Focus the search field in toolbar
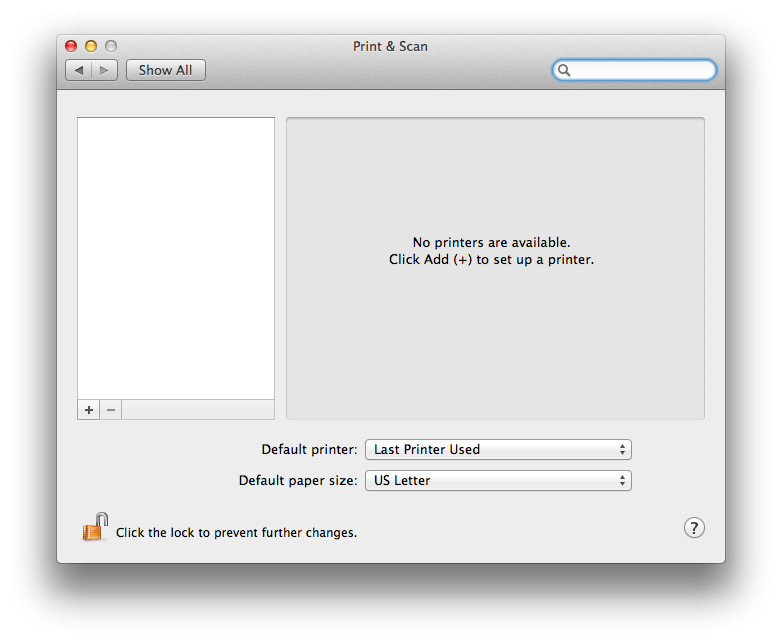The height and width of the screenshot is (642, 782). pyautogui.click(x=634, y=70)
